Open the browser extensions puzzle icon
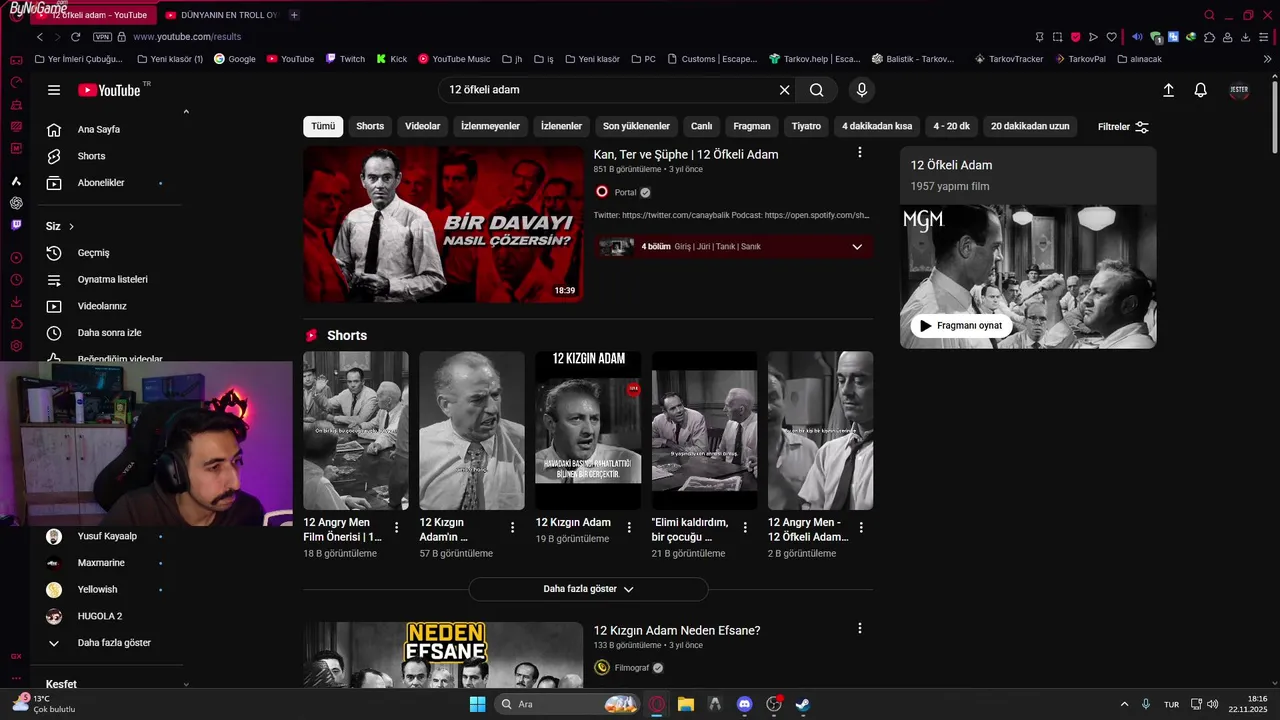 (x=1209, y=37)
